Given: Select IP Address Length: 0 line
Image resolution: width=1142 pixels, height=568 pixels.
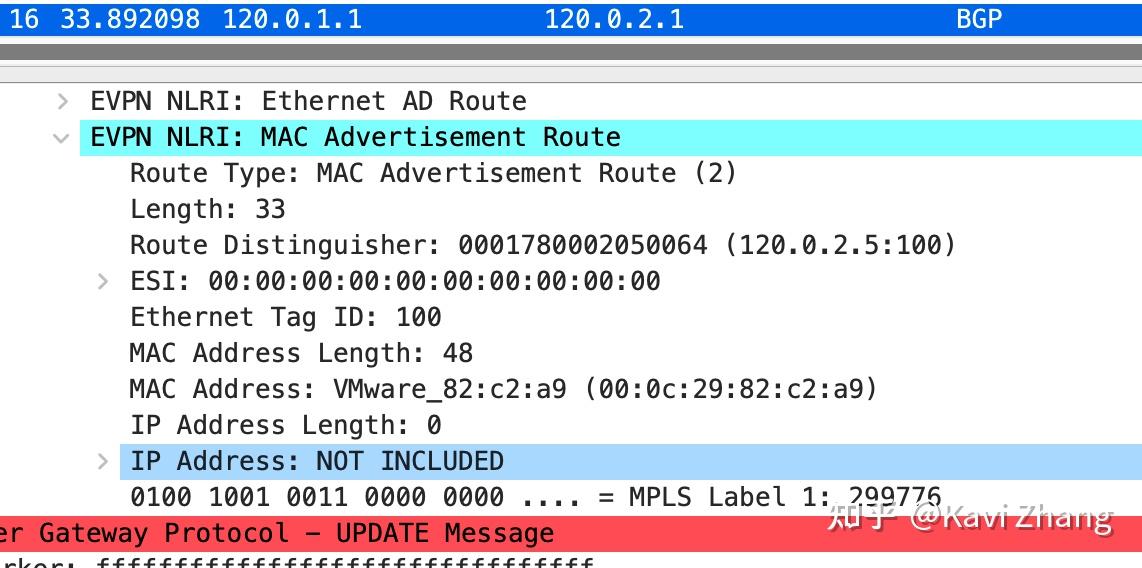Looking at the screenshot, I should coord(285,425).
